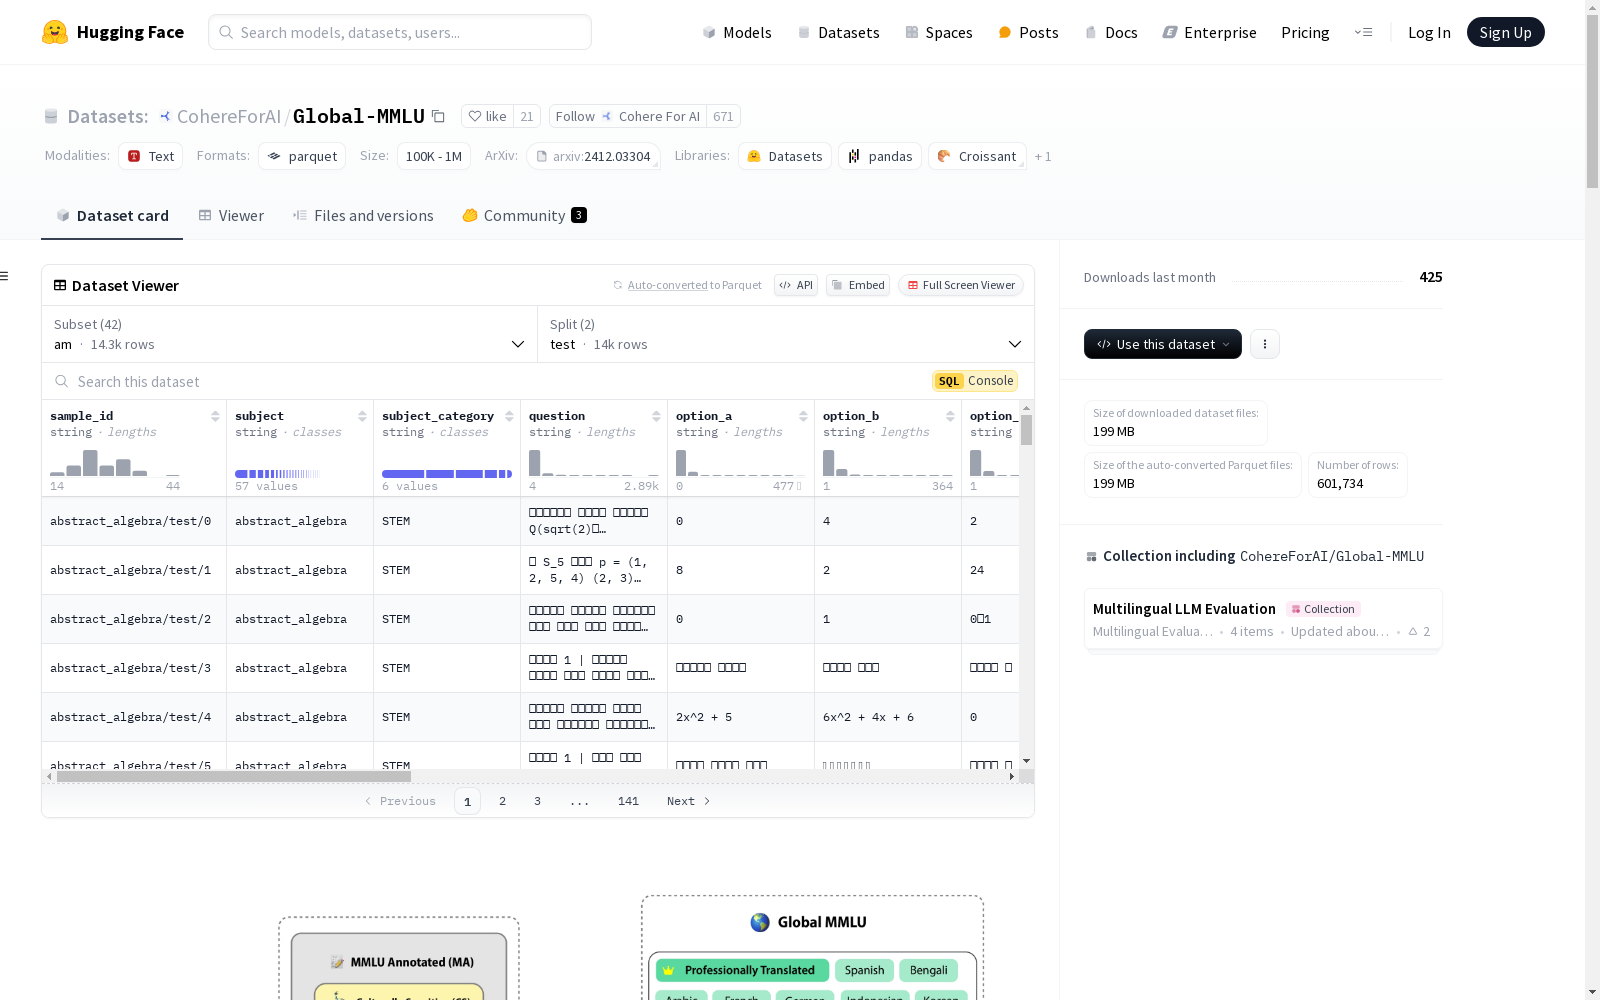Expand the Split dropdown showing test
The height and width of the screenshot is (1000, 1600).
tap(785, 334)
